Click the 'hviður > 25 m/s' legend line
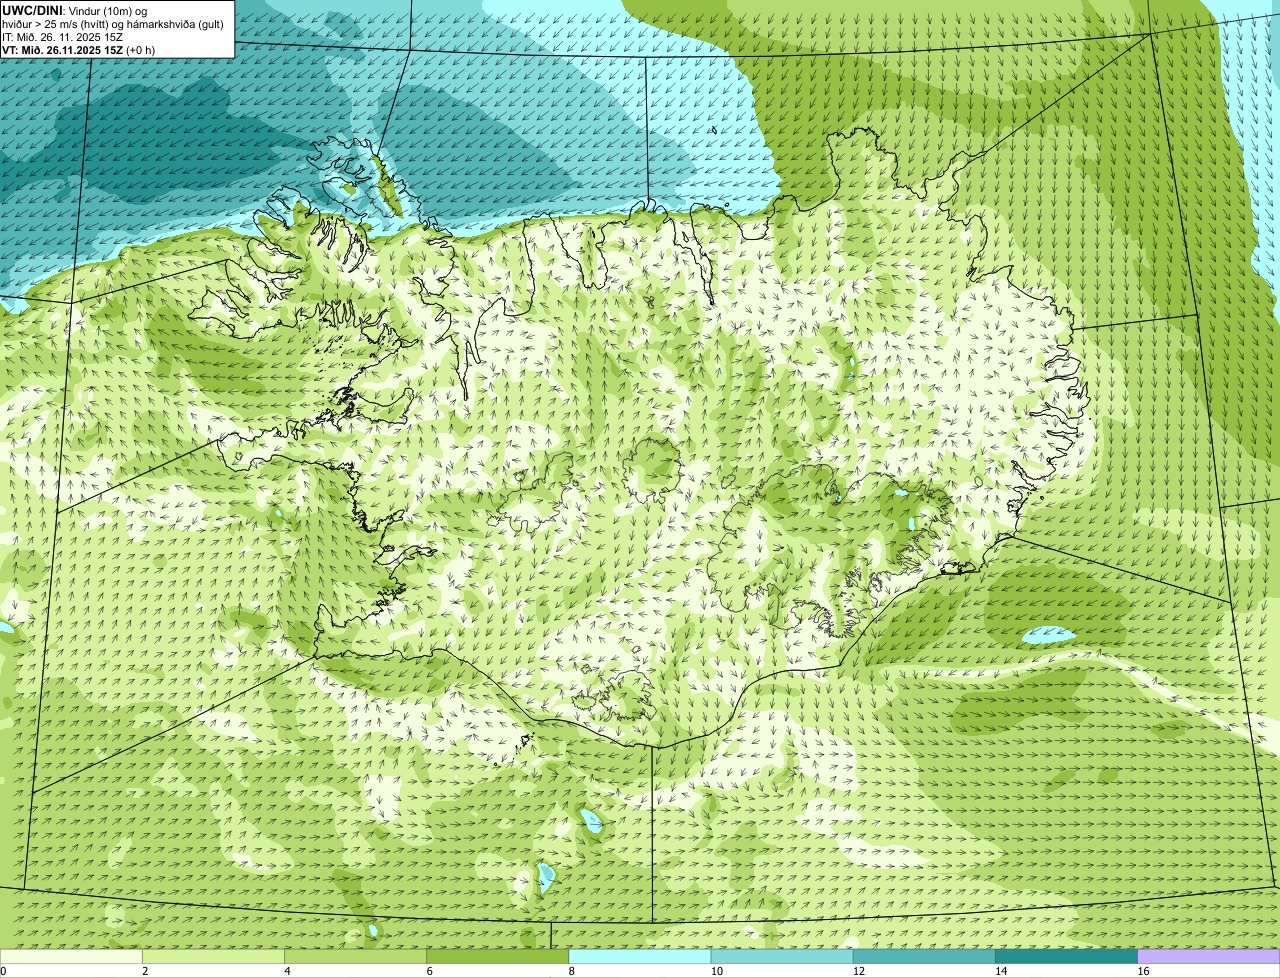The height and width of the screenshot is (978, 1280). click(113, 24)
